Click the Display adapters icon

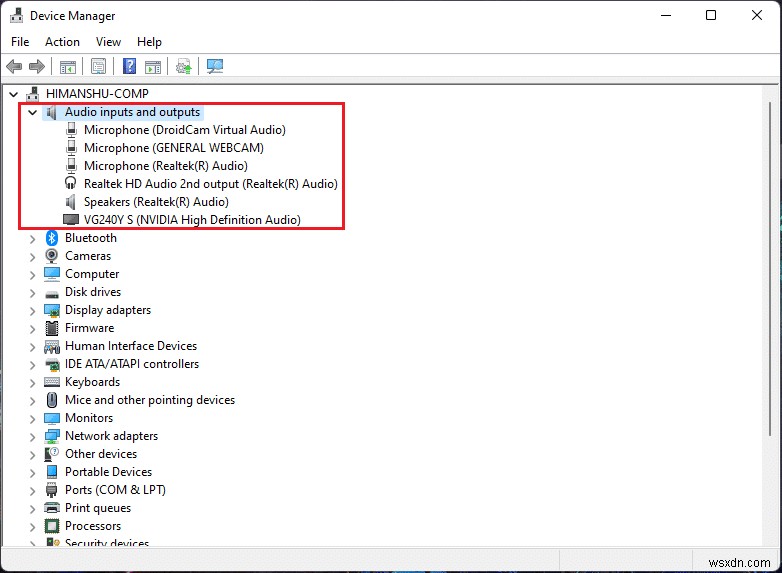(52, 310)
